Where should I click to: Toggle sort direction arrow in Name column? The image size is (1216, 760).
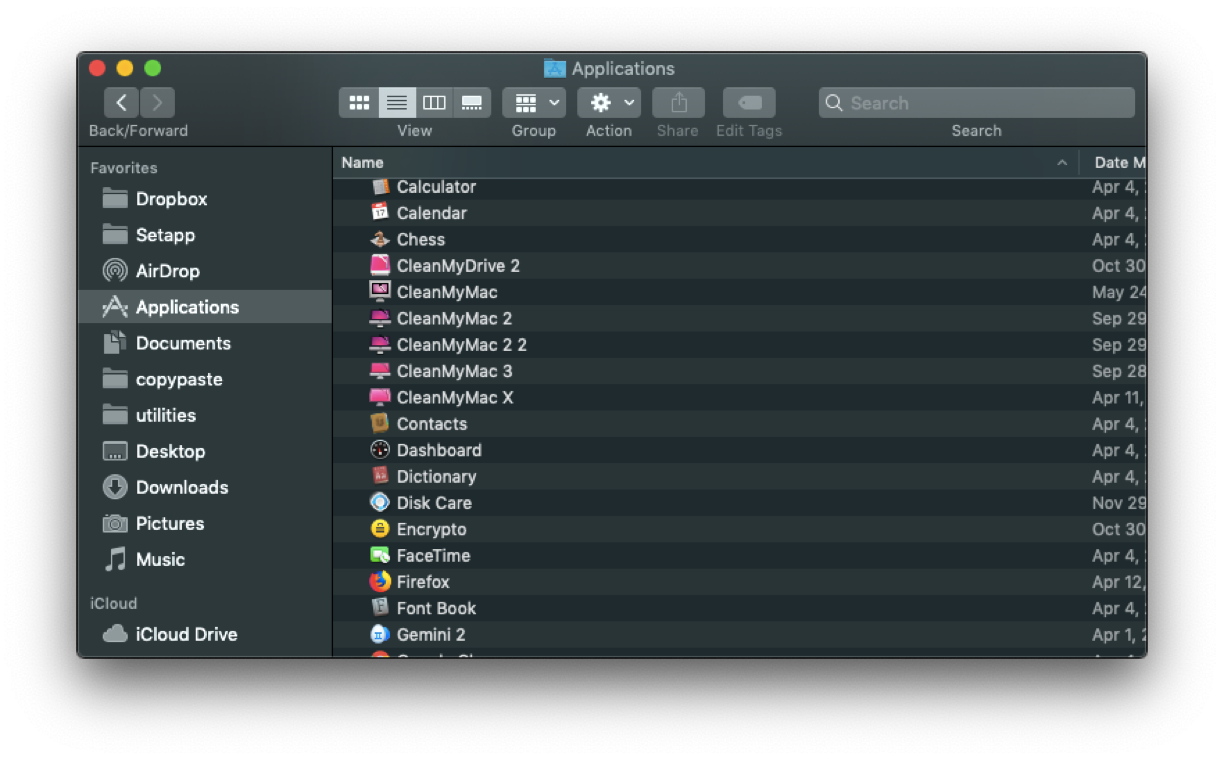[x=1061, y=163]
